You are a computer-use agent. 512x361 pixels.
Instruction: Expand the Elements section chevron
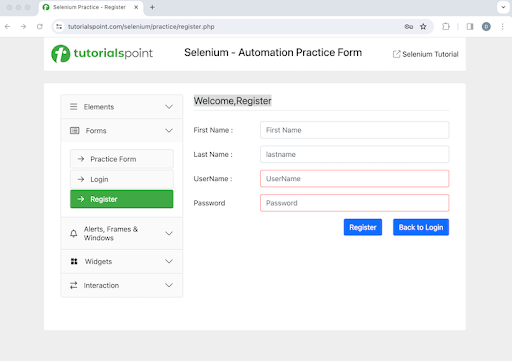click(169, 107)
